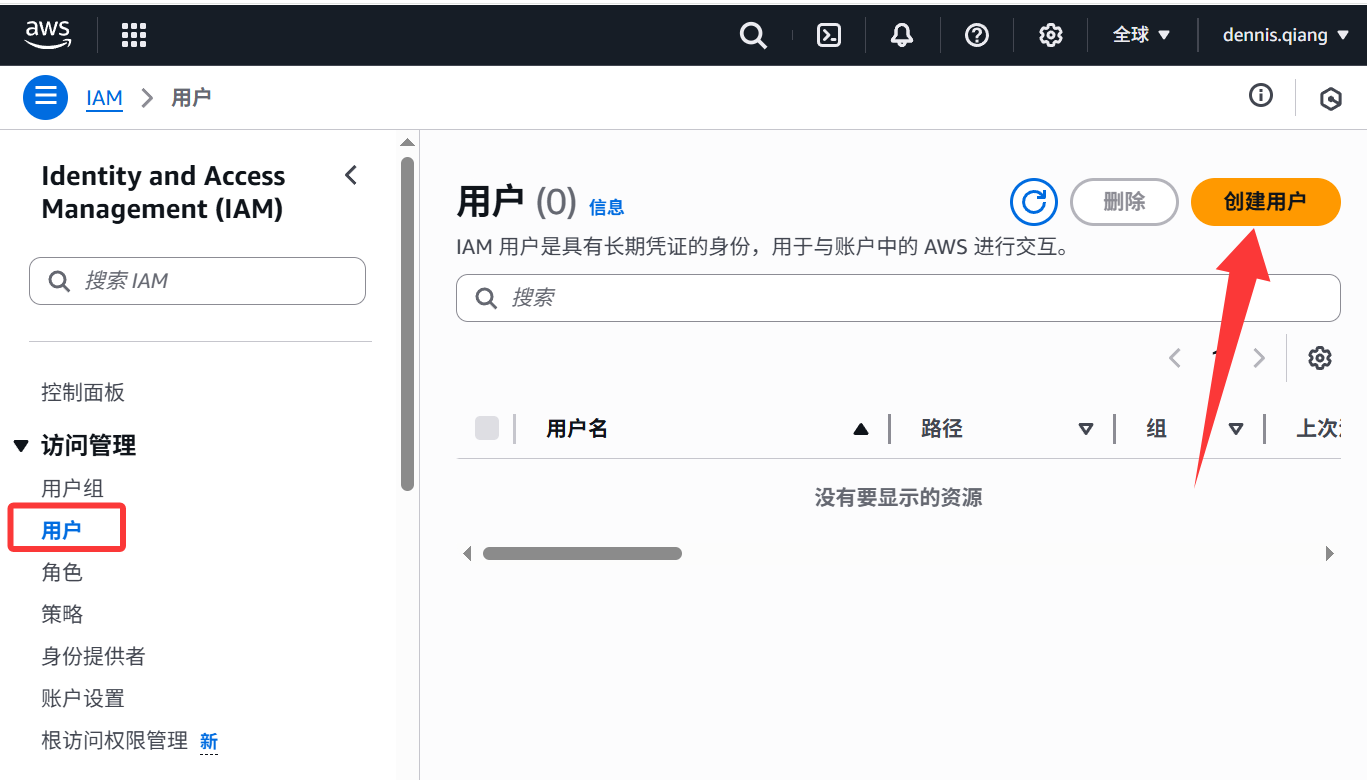Image resolution: width=1367 pixels, height=780 pixels.
Task: Open 角色 in the sidebar
Action: (x=61, y=572)
